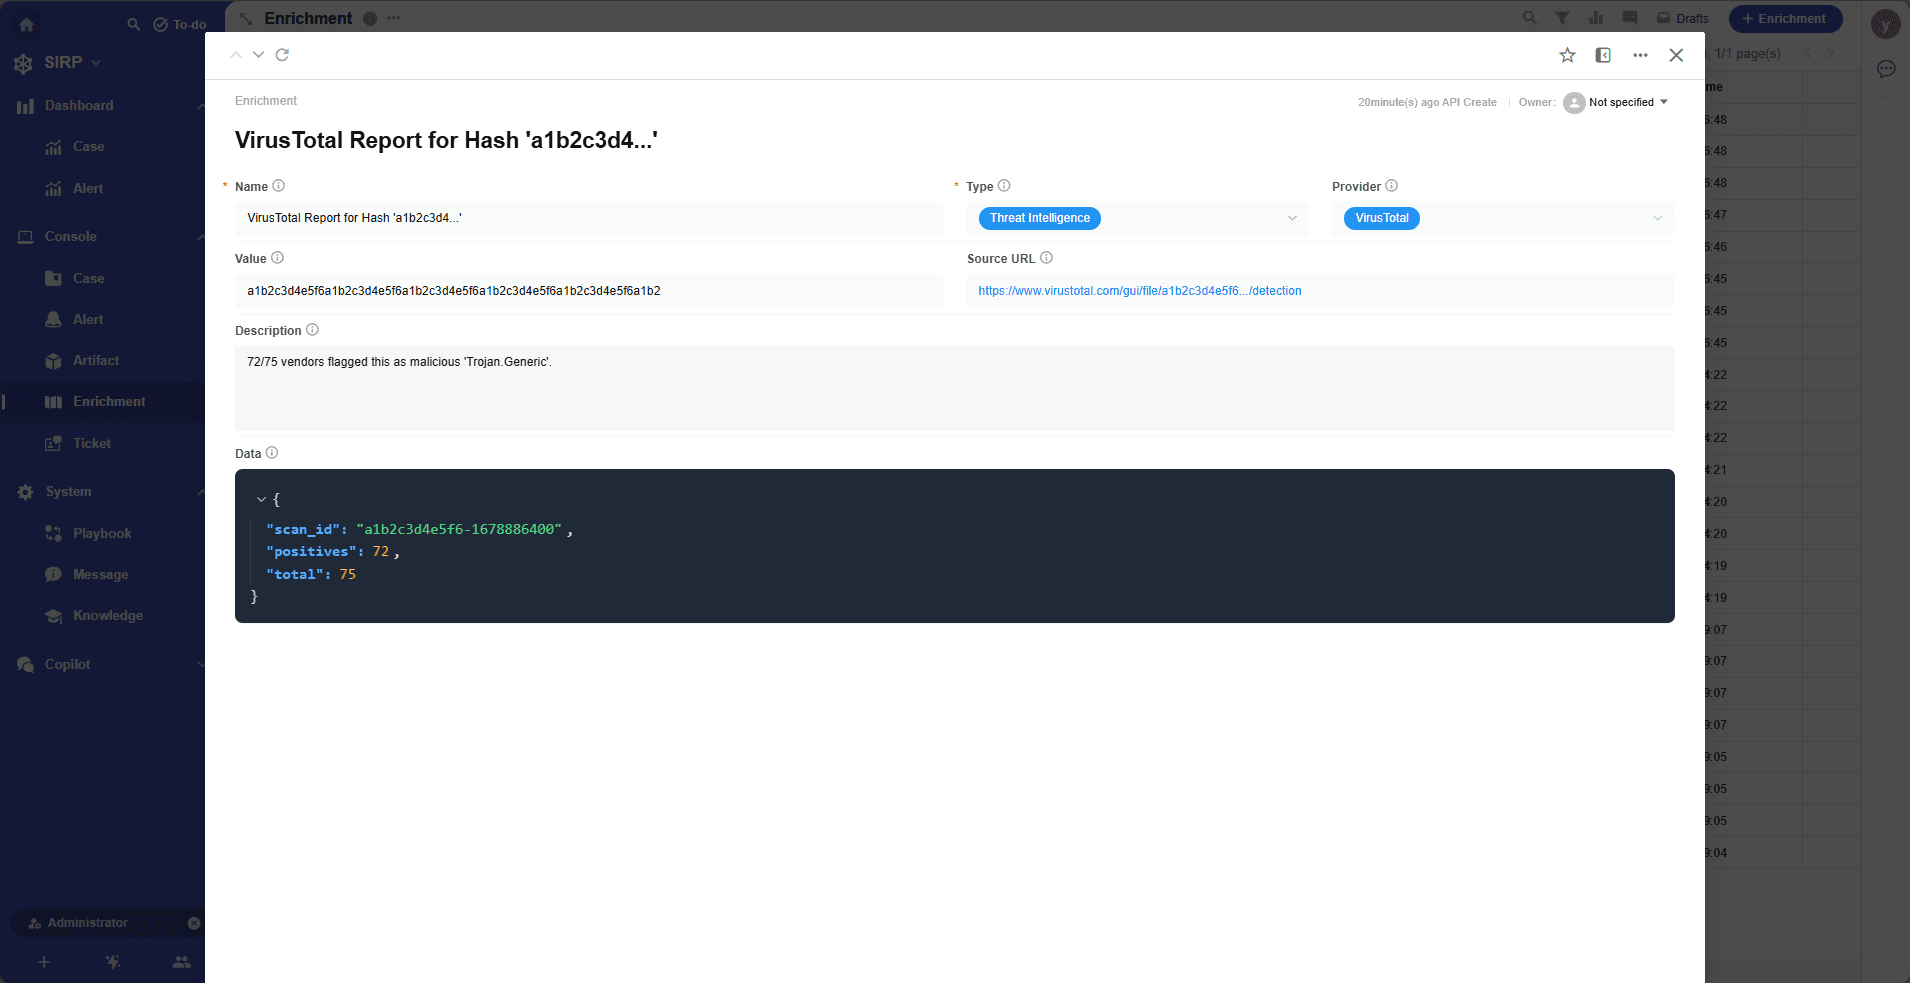Click the Value hash input field

click(x=589, y=291)
